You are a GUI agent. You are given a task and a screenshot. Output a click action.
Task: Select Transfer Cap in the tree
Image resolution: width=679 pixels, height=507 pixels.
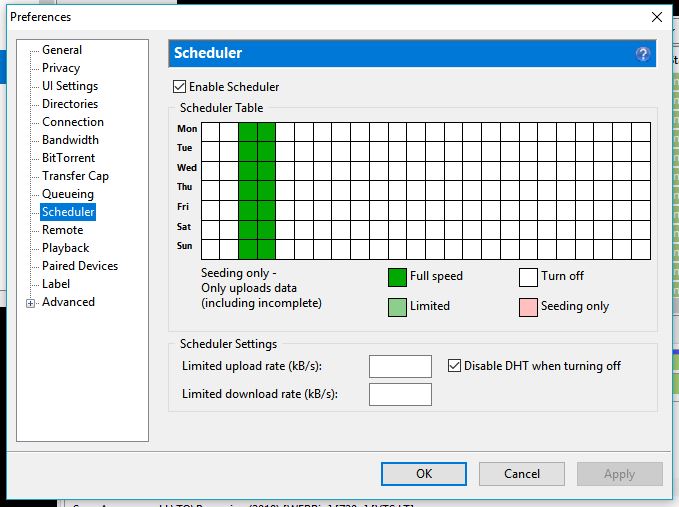(x=75, y=176)
